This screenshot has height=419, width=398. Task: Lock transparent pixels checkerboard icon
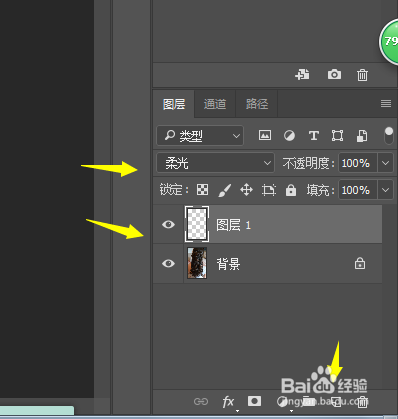pos(202,190)
